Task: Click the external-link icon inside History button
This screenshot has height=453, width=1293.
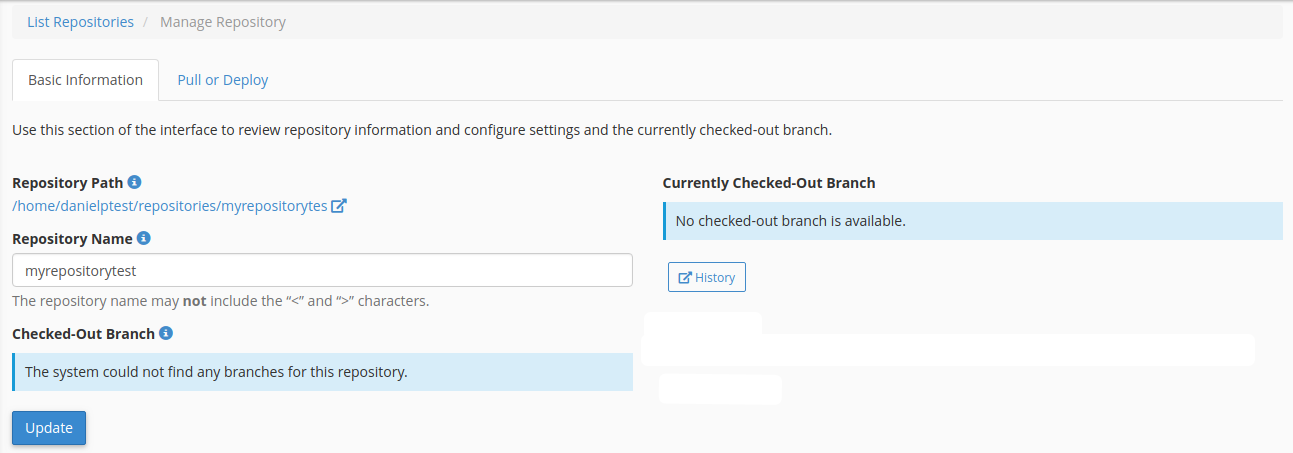Action: (685, 277)
